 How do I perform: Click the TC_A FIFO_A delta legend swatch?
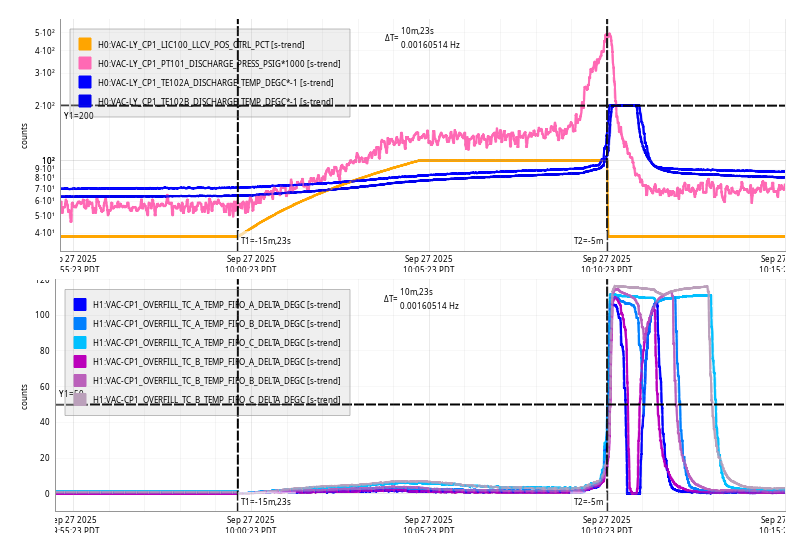80,305
